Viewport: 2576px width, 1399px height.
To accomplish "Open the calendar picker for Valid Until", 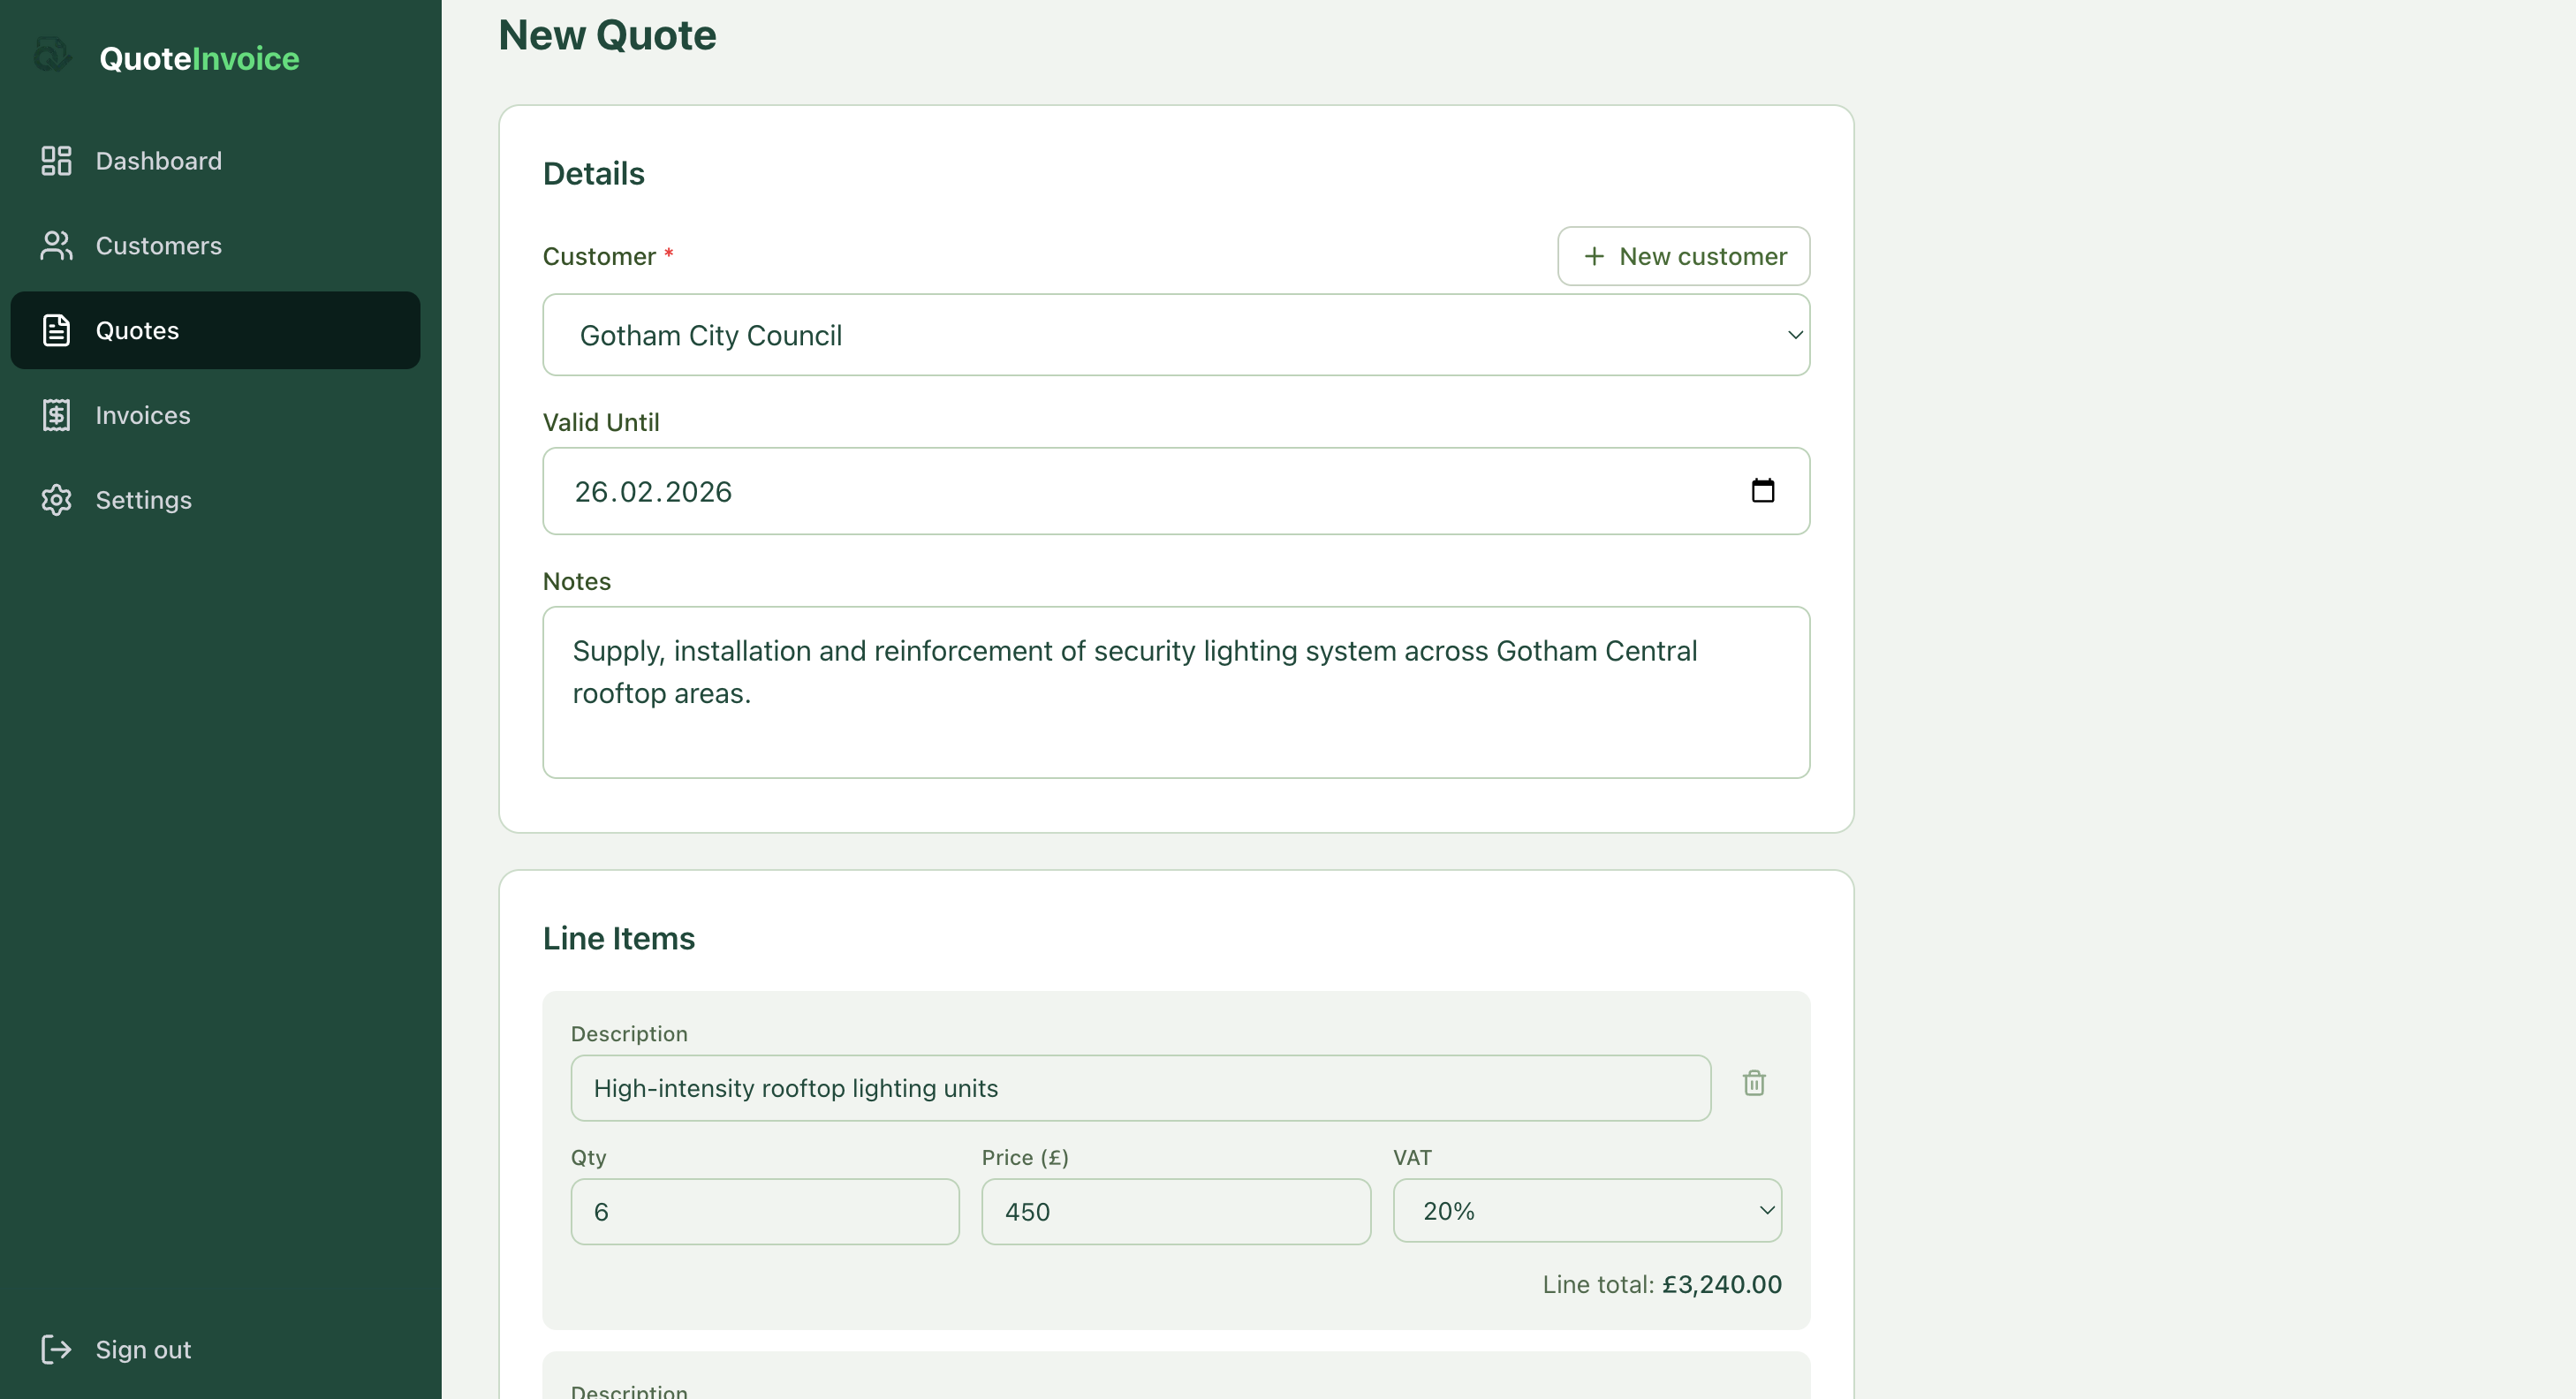I will pos(1763,491).
